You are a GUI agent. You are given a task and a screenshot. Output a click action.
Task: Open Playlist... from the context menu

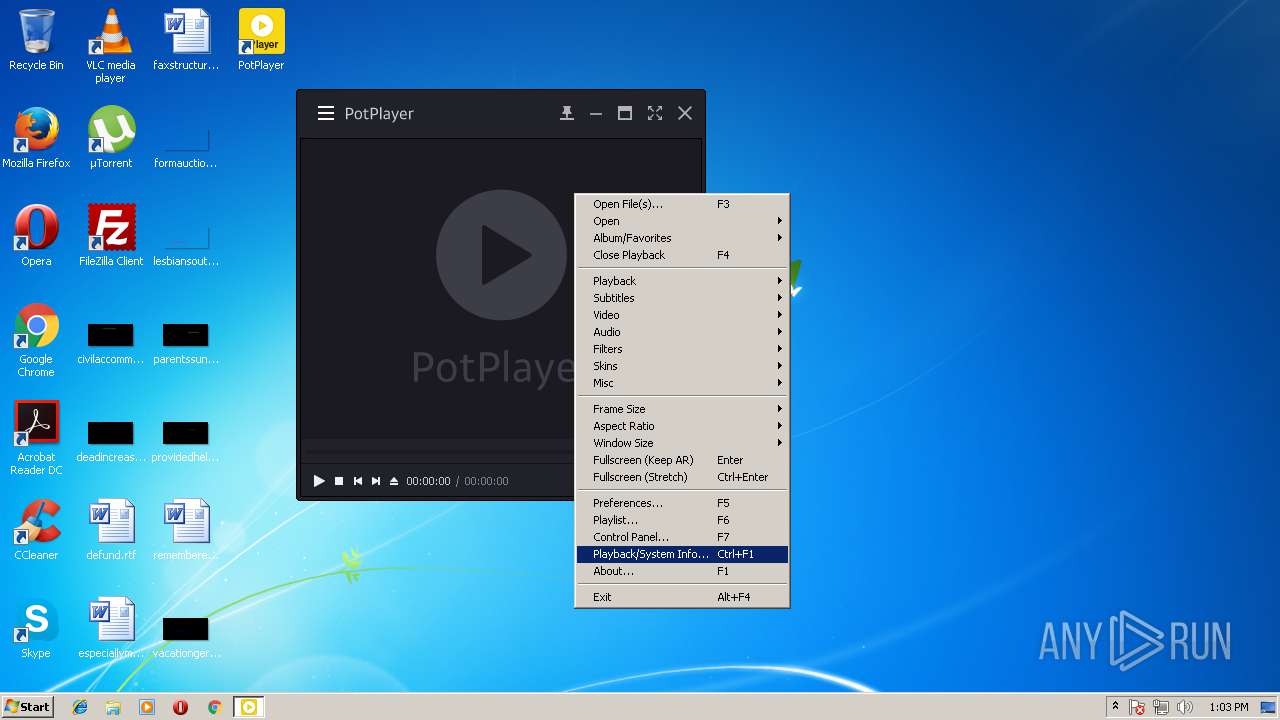tap(683, 520)
